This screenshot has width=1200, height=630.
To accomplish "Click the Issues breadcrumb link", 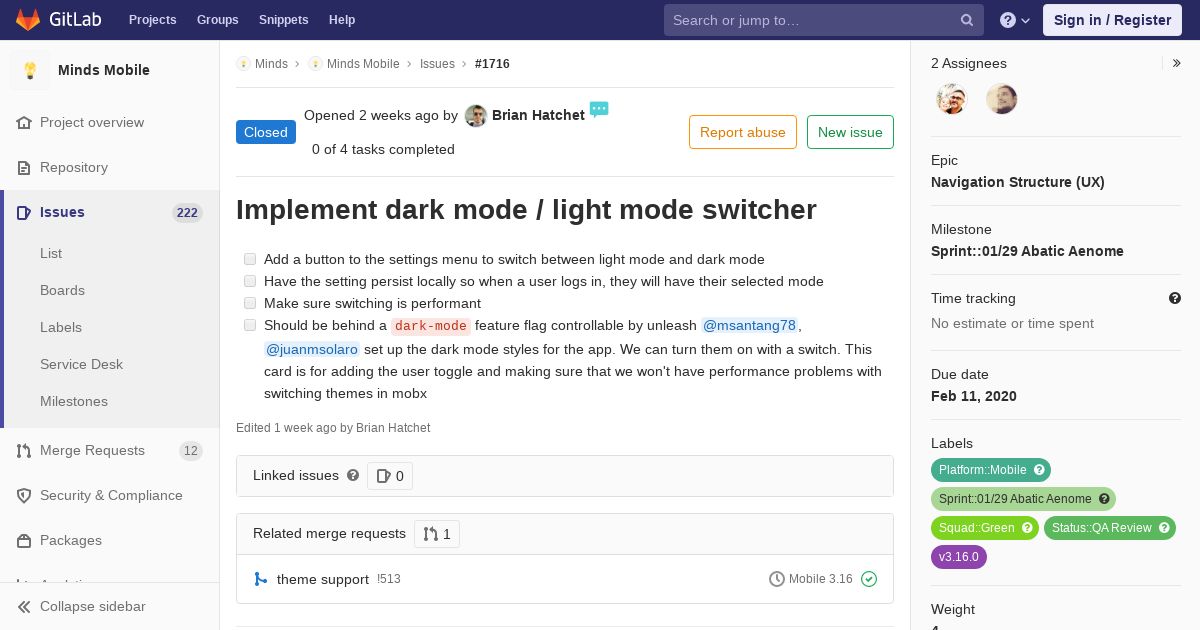I will (x=437, y=64).
